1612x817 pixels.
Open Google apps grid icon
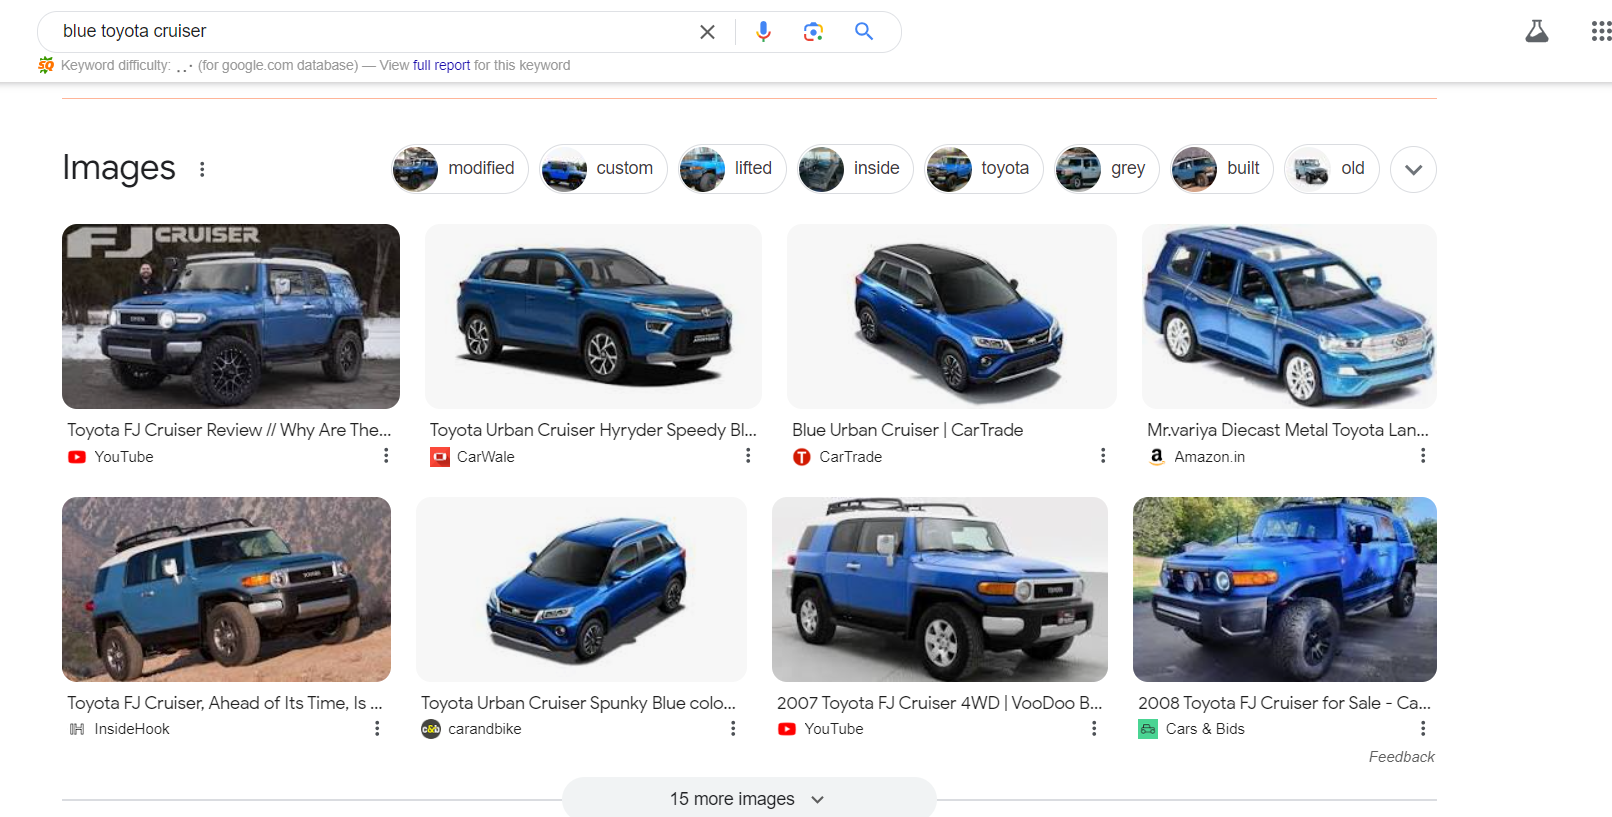1601,31
